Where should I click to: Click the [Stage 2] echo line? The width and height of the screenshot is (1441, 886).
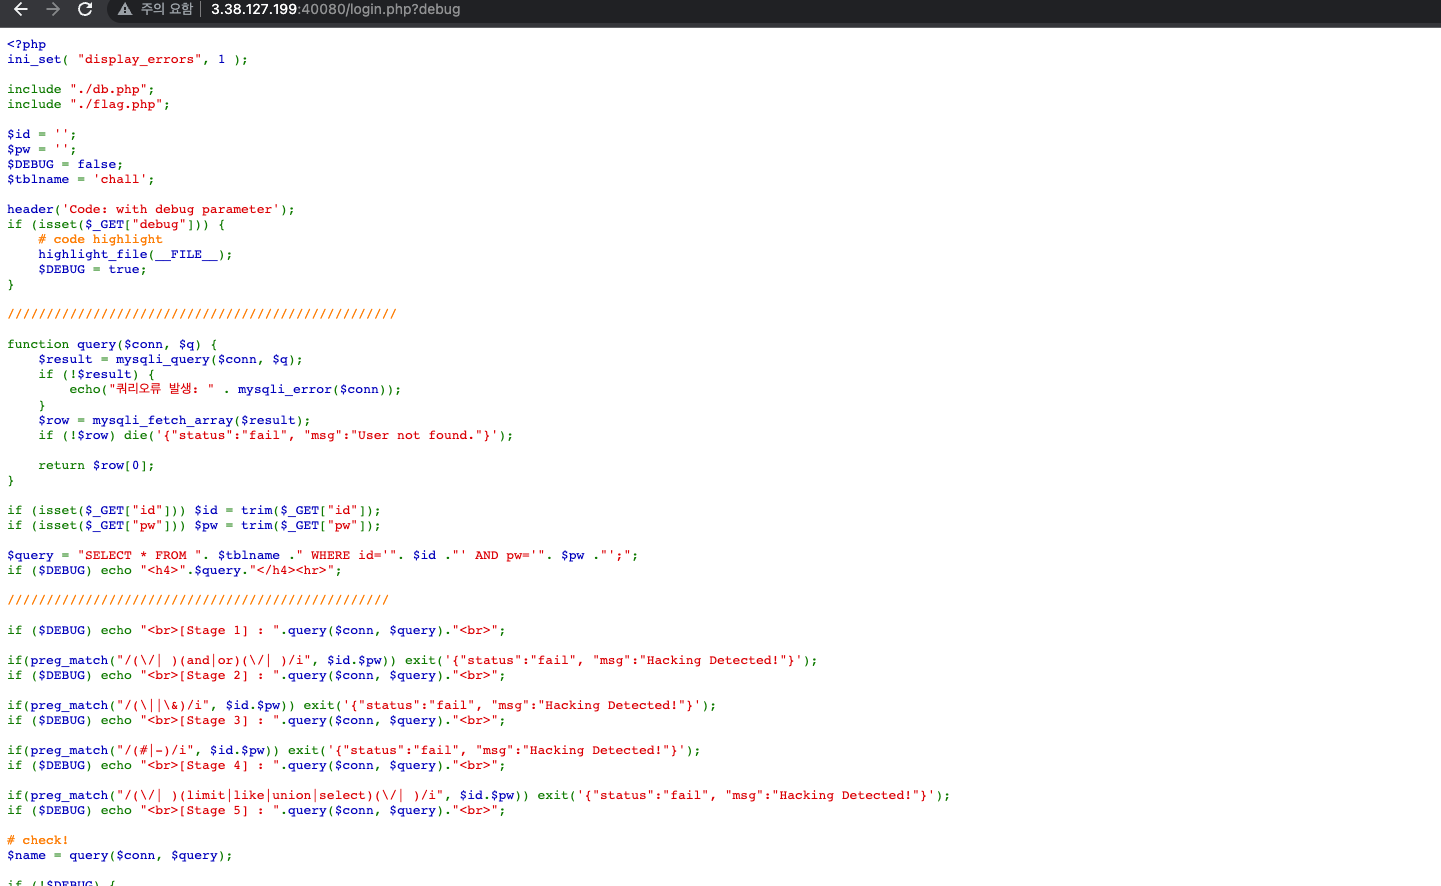pos(256,675)
